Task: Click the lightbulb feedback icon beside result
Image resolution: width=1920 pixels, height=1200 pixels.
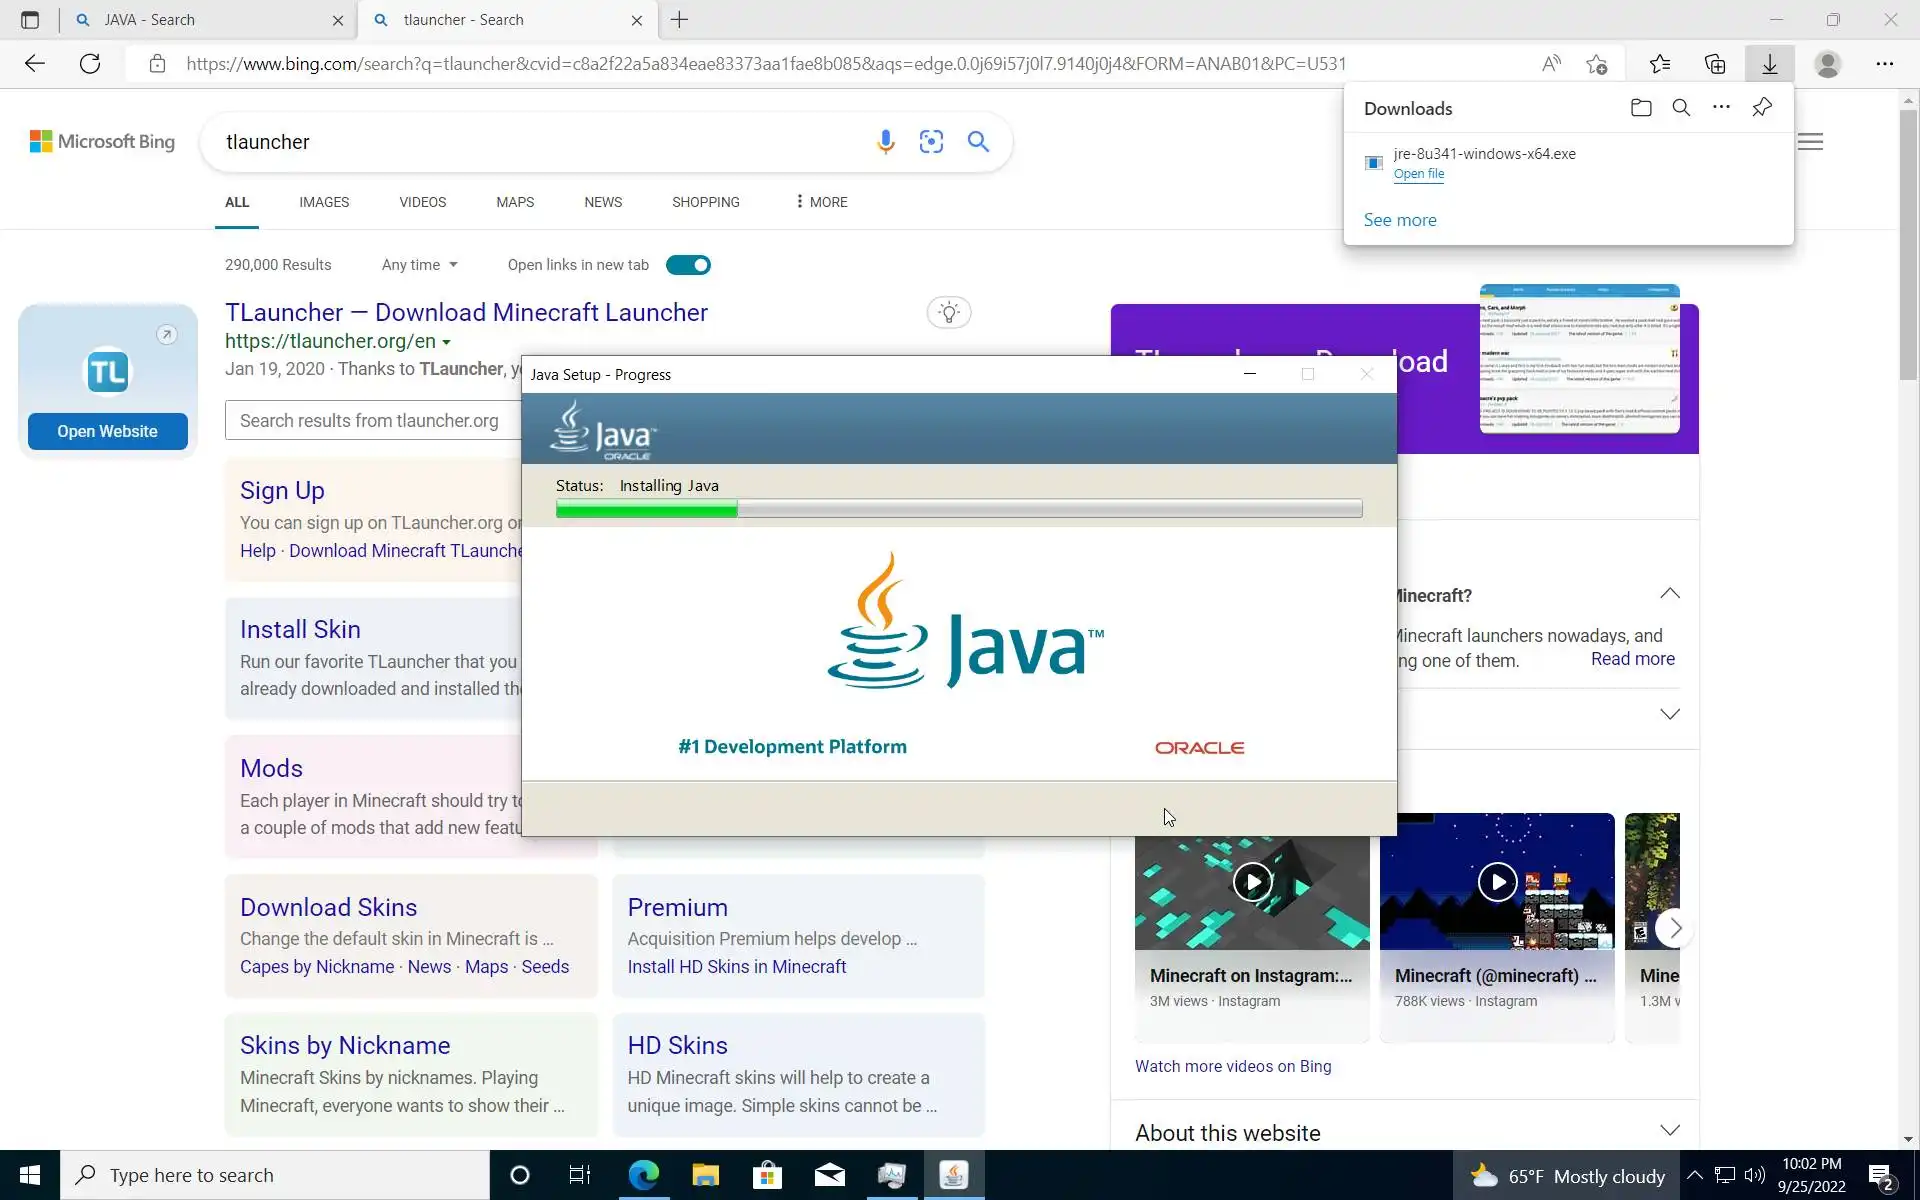Action: coord(948,312)
